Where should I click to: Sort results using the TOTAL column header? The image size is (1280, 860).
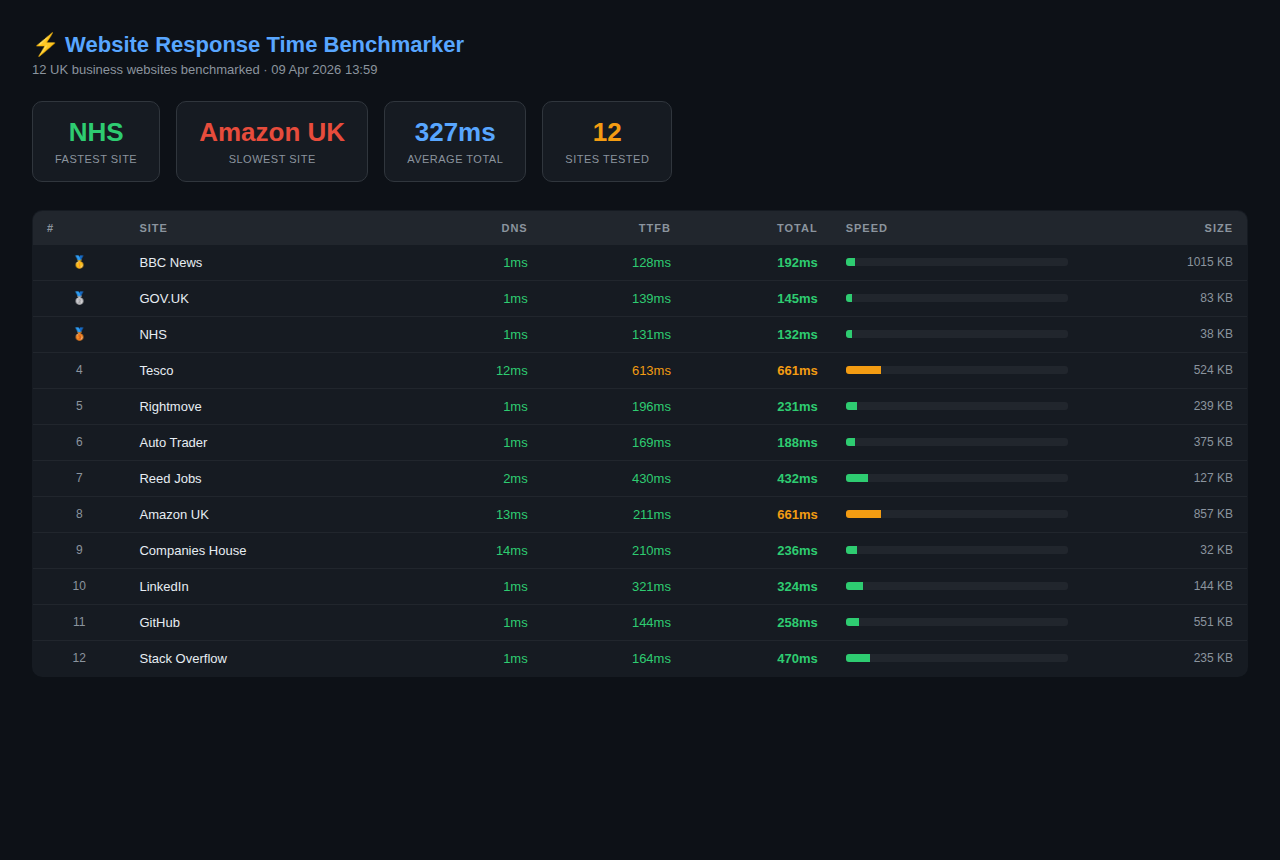point(797,228)
